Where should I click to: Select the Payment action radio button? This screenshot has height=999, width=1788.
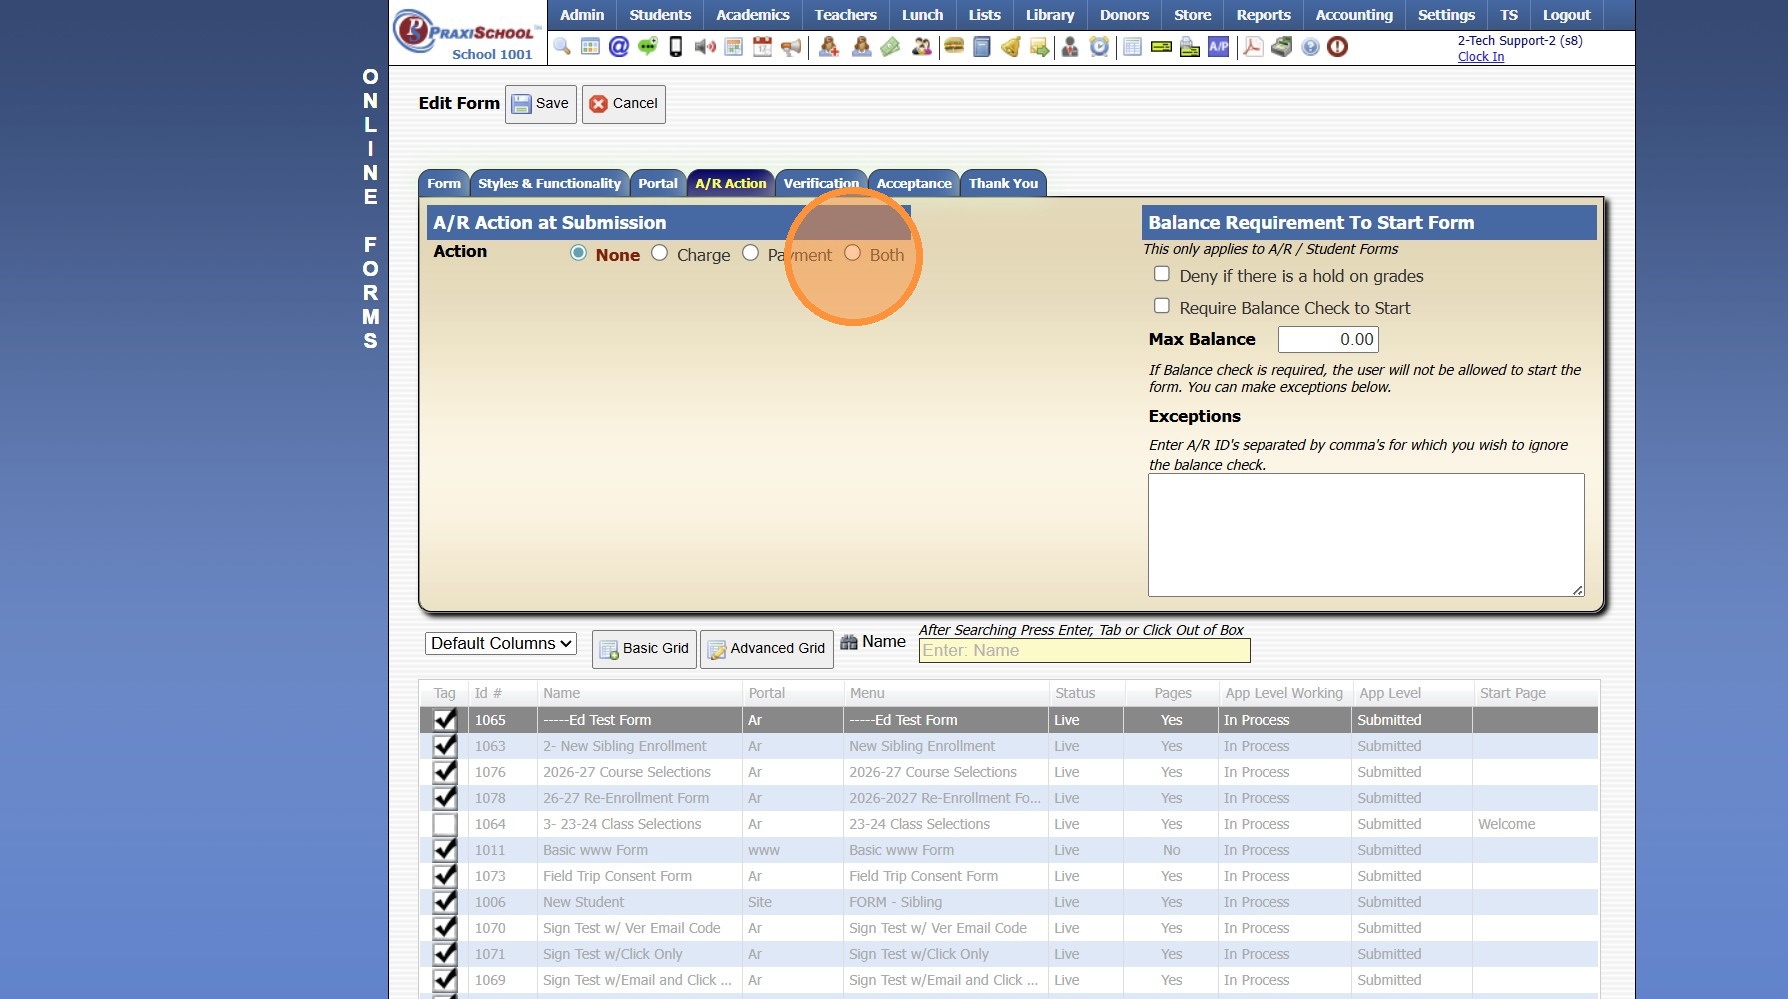pos(750,253)
